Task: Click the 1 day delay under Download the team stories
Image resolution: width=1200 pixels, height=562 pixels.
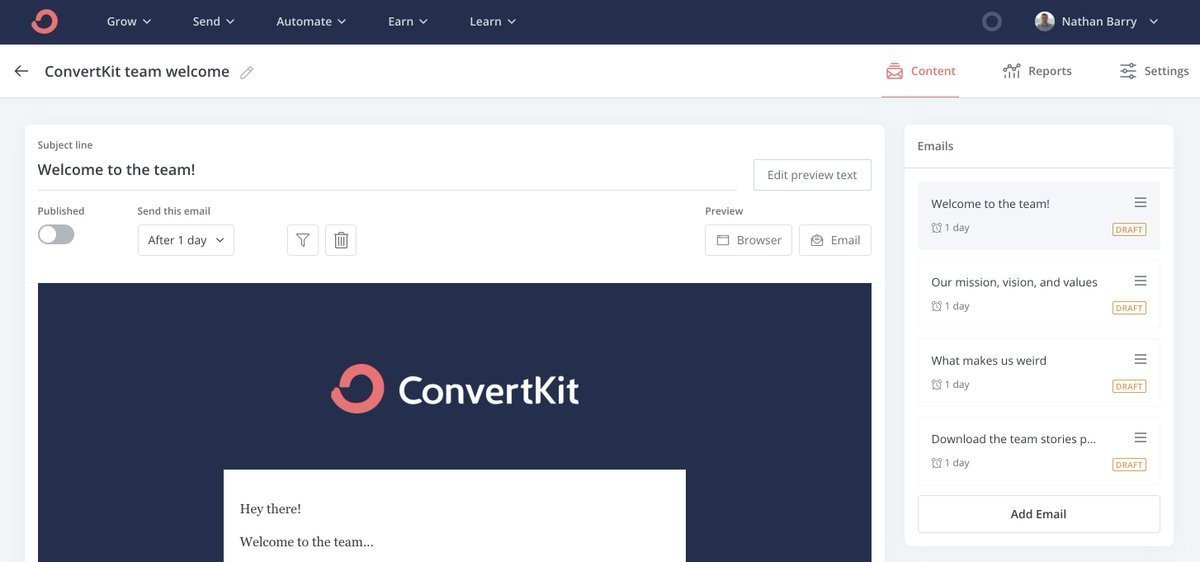Action: [951, 463]
